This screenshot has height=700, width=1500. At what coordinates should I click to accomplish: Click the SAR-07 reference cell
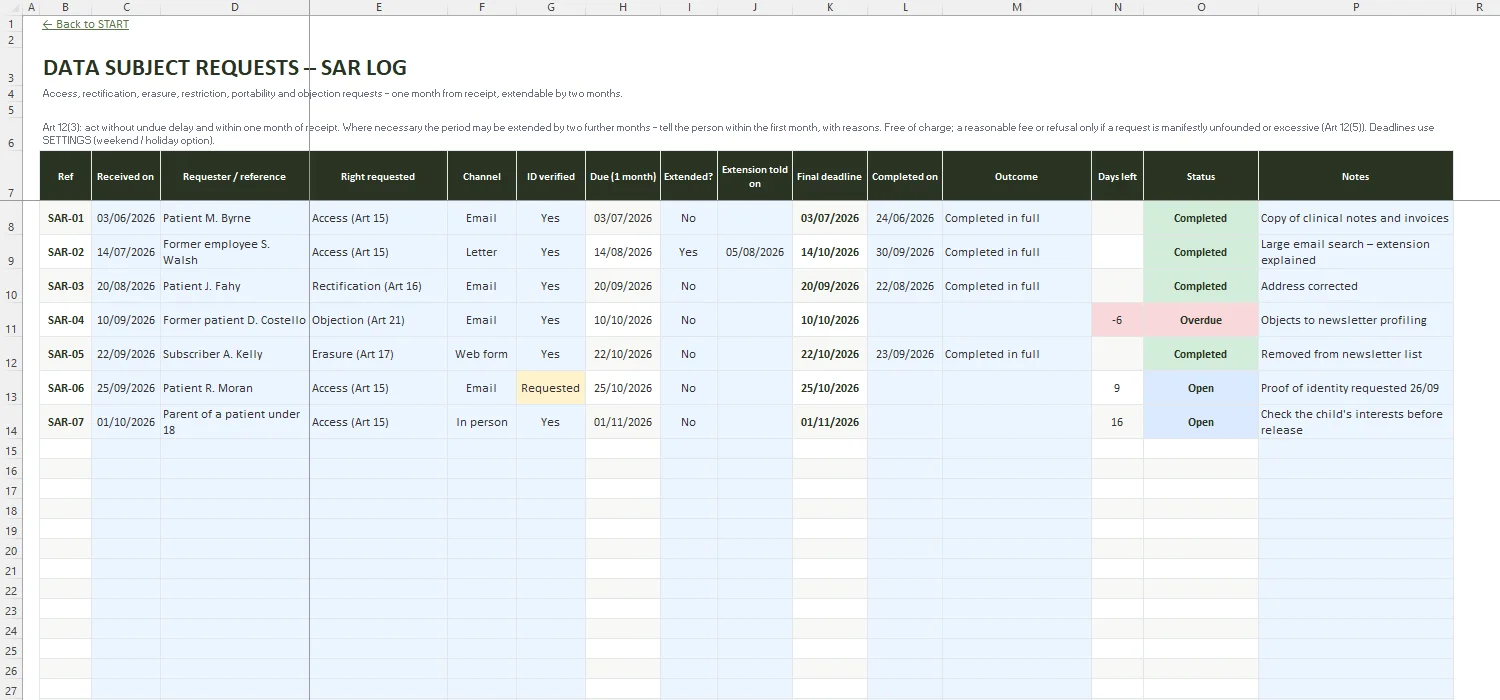[x=66, y=422]
